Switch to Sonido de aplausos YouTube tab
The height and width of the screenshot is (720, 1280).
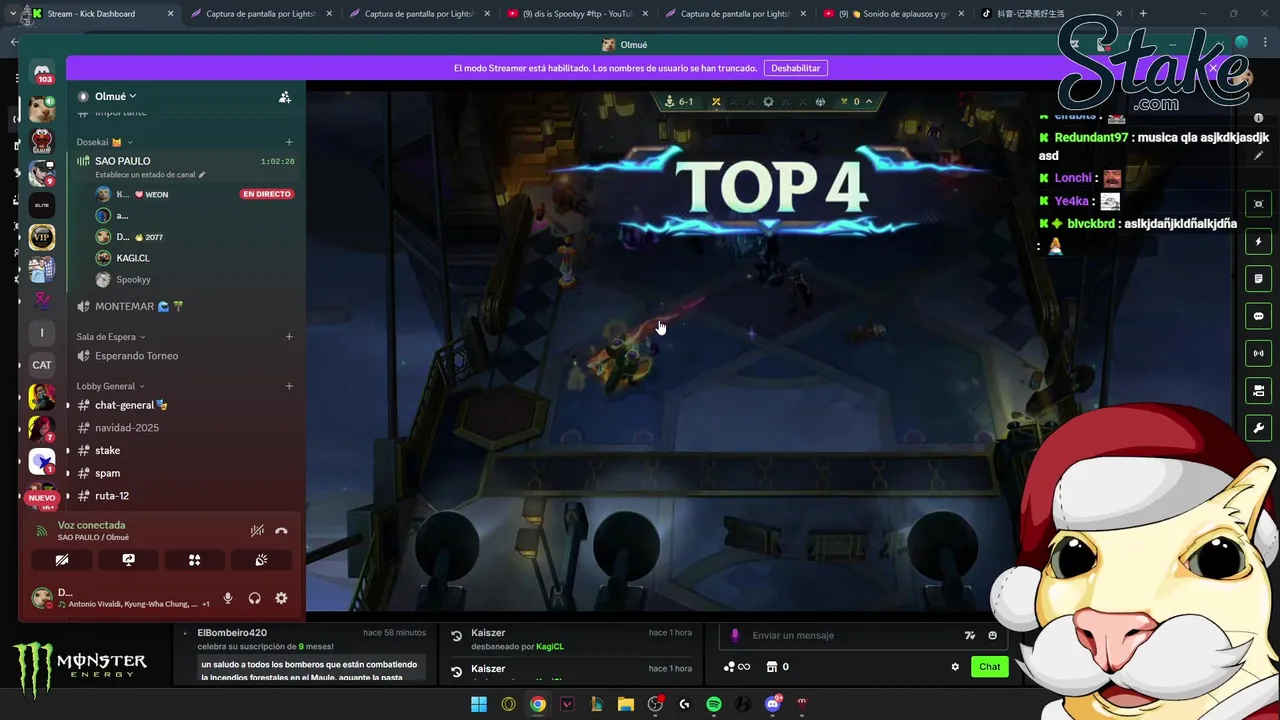point(895,14)
